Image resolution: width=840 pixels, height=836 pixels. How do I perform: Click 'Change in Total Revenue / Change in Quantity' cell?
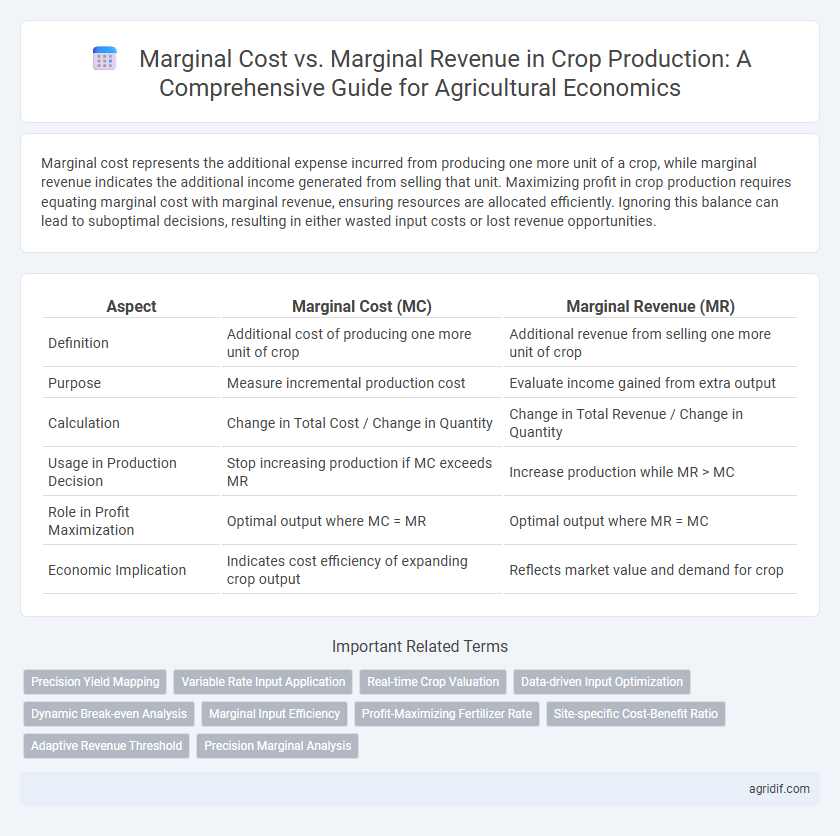(x=650, y=423)
